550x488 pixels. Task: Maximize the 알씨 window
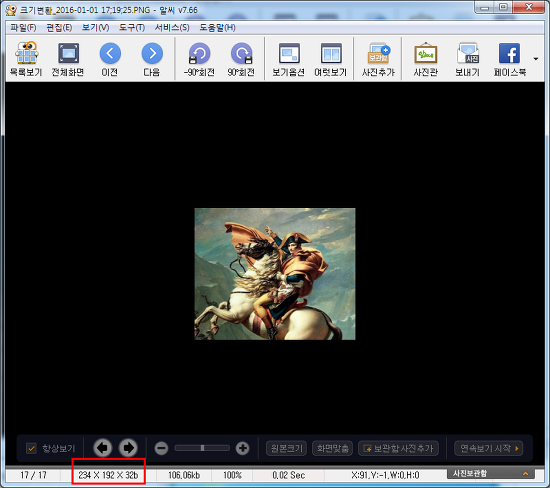(x=503, y=7)
